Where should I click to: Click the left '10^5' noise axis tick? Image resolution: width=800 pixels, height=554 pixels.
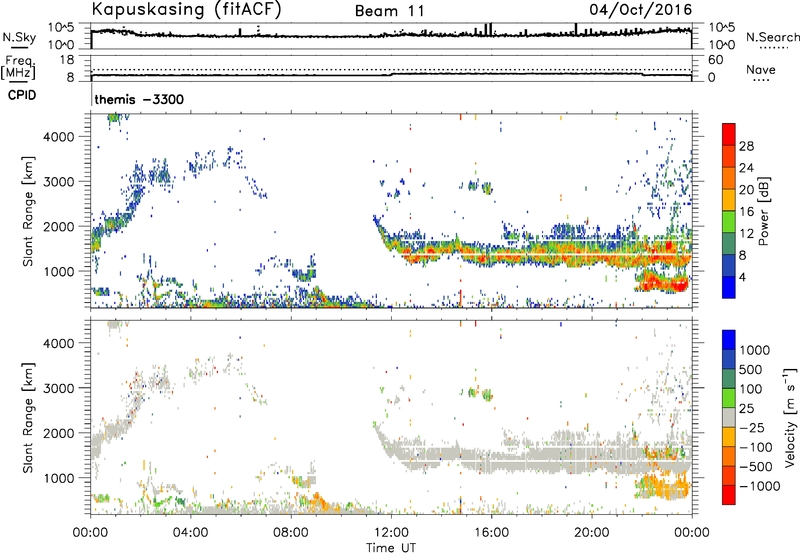61,28
